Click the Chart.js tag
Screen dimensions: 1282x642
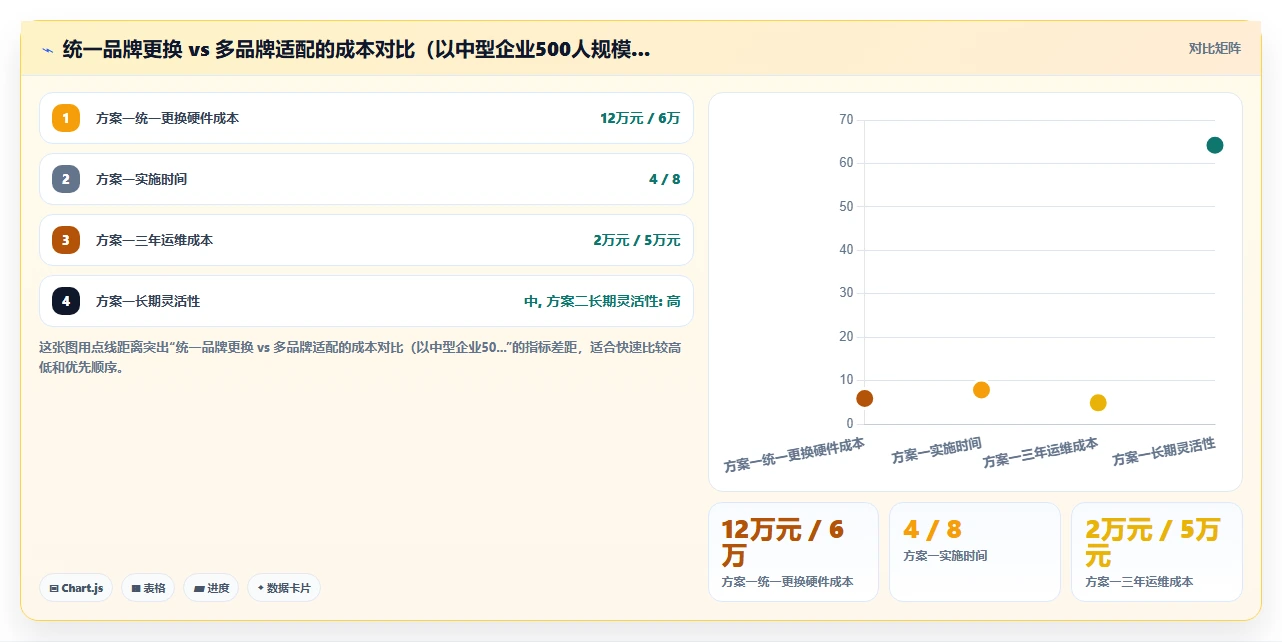(77, 588)
